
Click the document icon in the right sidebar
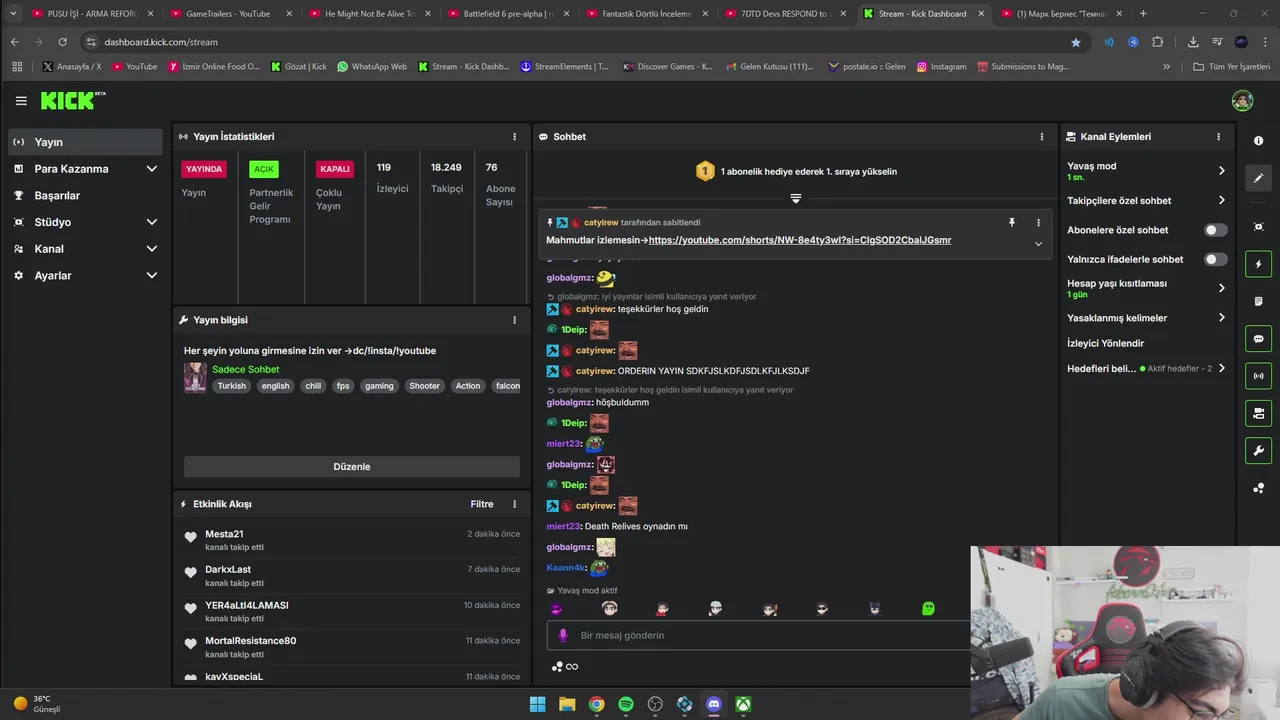pyautogui.click(x=1258, y=301)
